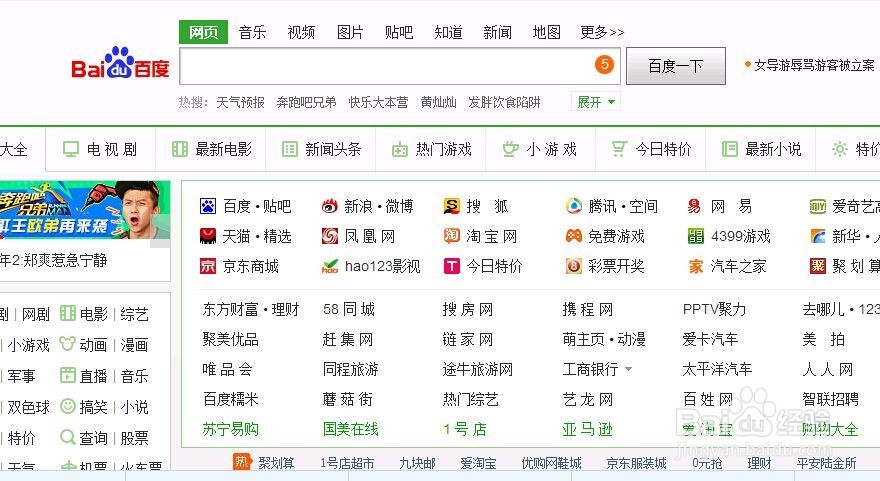
Task: Click the orange 热 badge icon
Action: tap(241, 462)
